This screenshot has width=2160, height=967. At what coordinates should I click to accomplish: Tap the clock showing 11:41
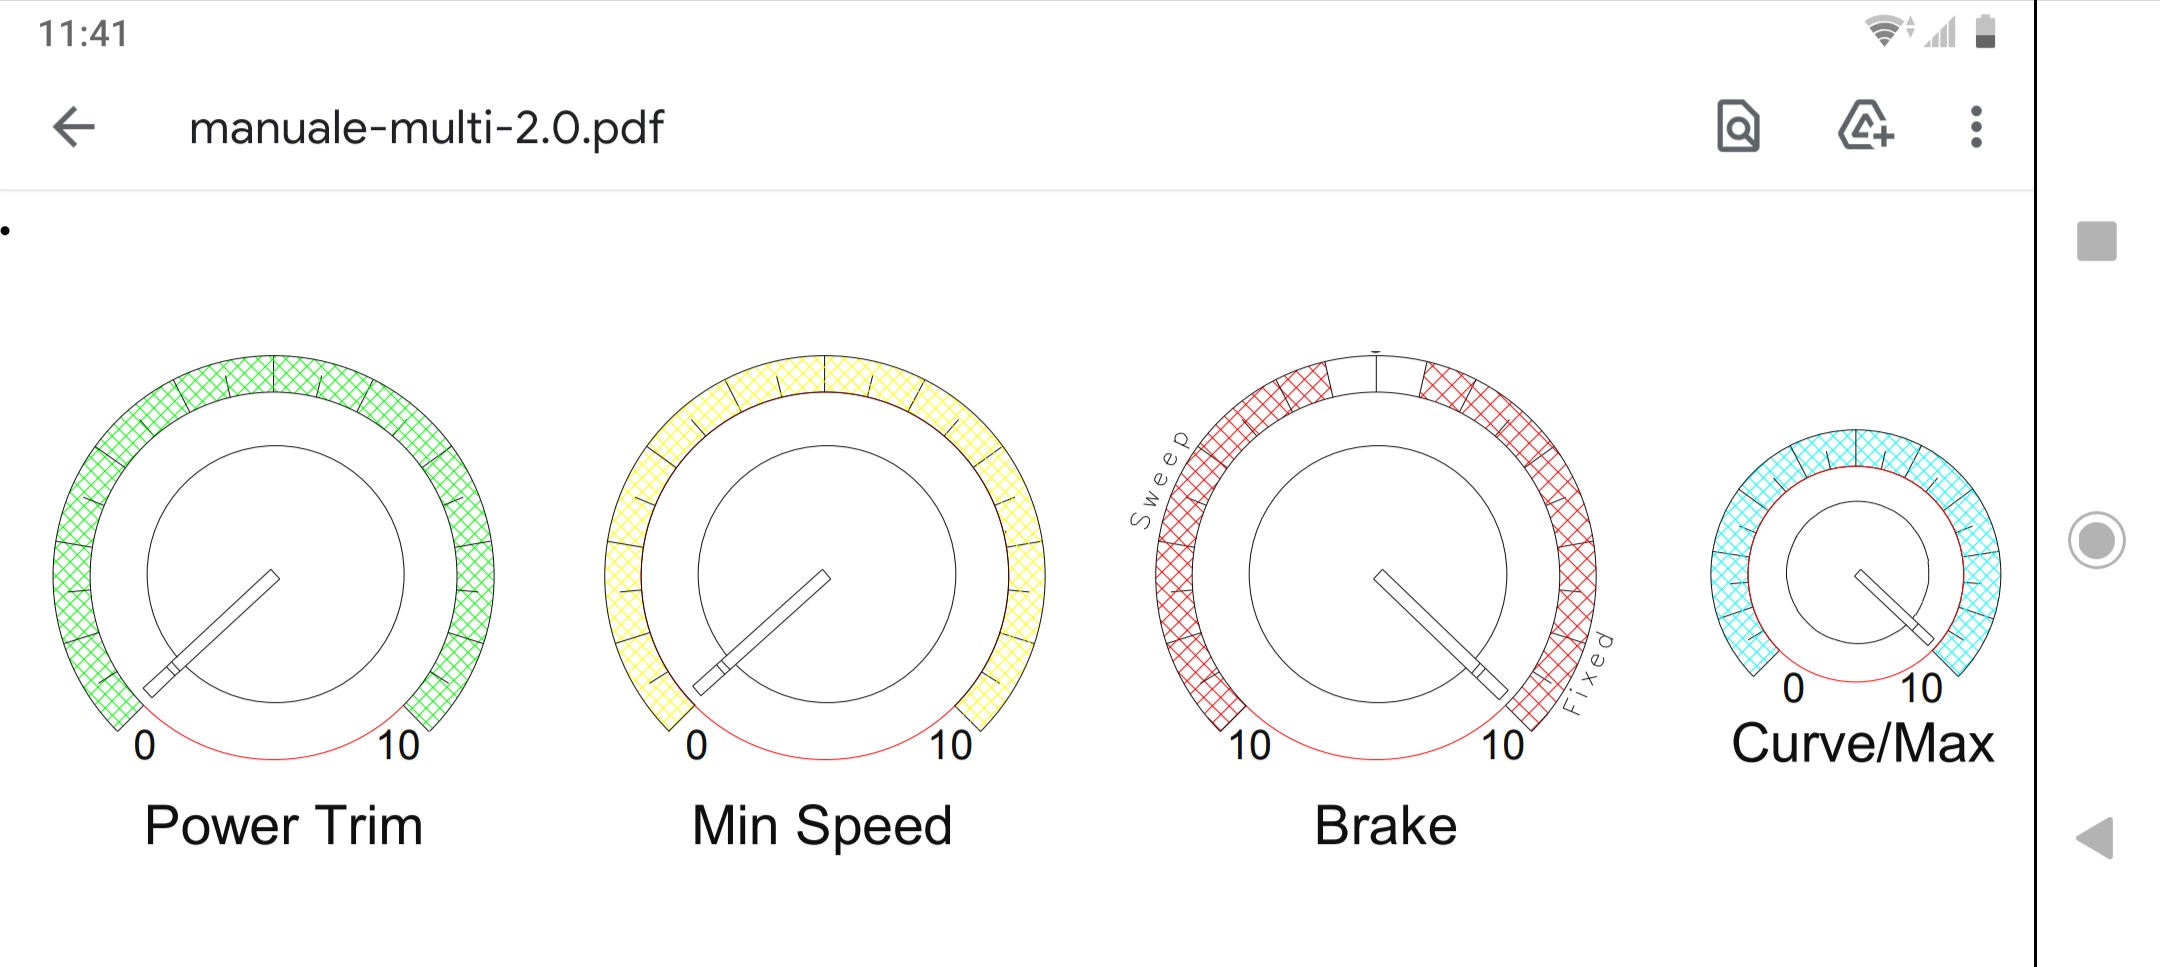83,34
